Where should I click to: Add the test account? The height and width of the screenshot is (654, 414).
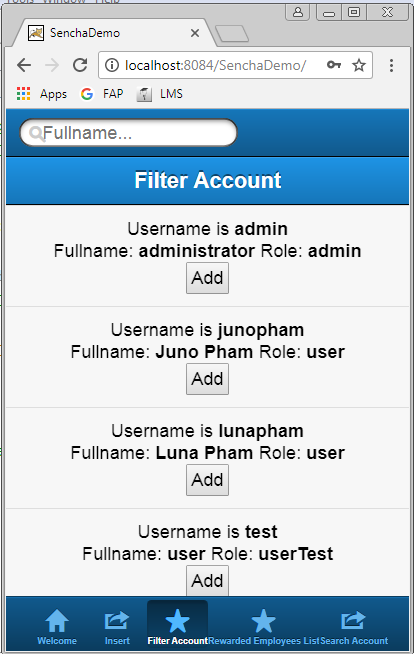(207, 580)
